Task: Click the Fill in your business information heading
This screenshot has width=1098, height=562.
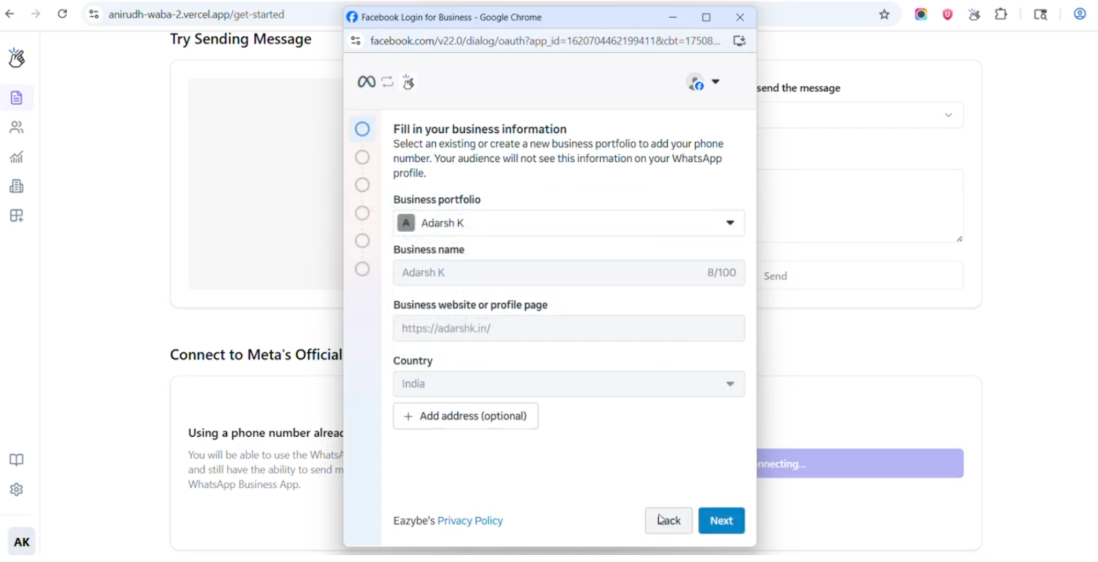Action: pos(480,129)
